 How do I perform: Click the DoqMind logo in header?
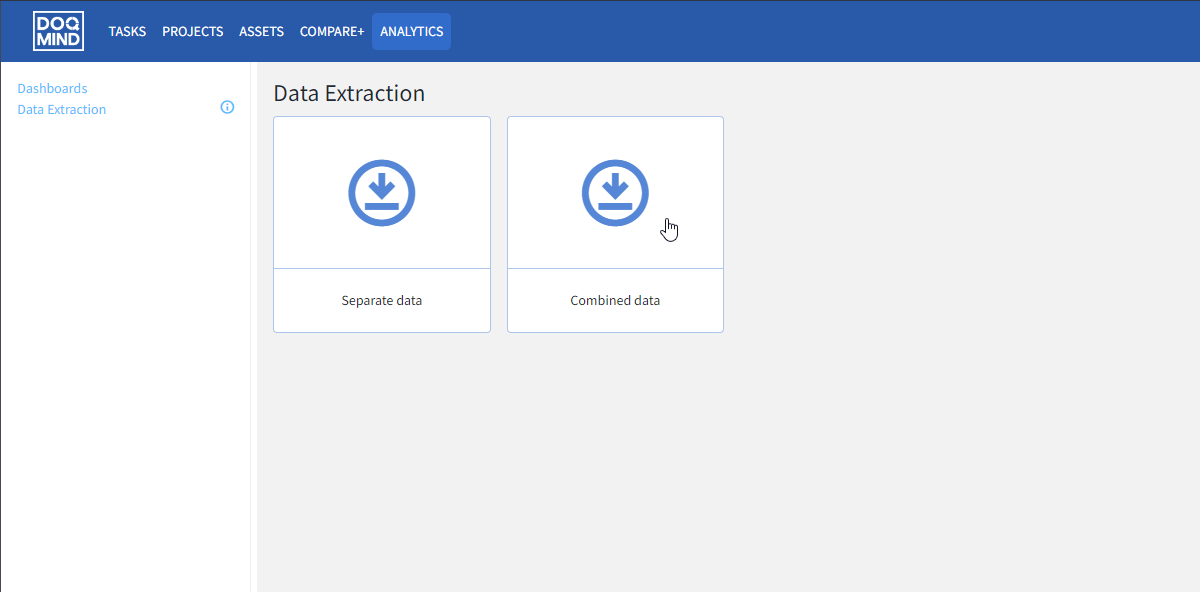[x=58, y=31]
